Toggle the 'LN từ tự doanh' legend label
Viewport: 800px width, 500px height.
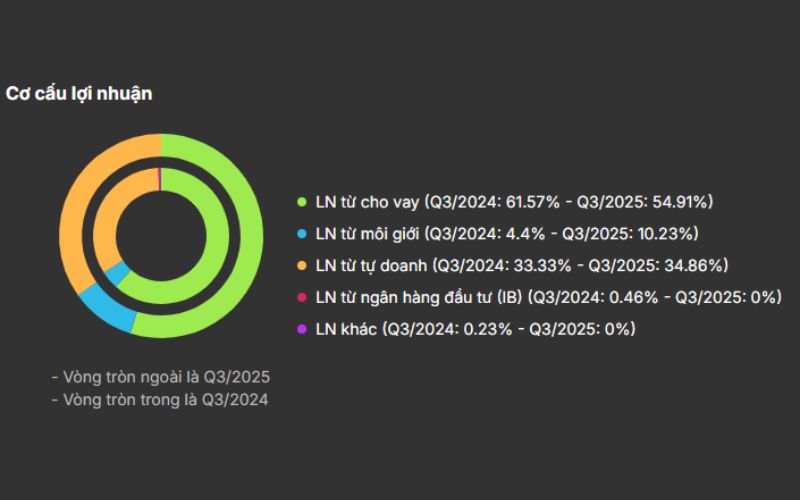(x=521, y=266)
